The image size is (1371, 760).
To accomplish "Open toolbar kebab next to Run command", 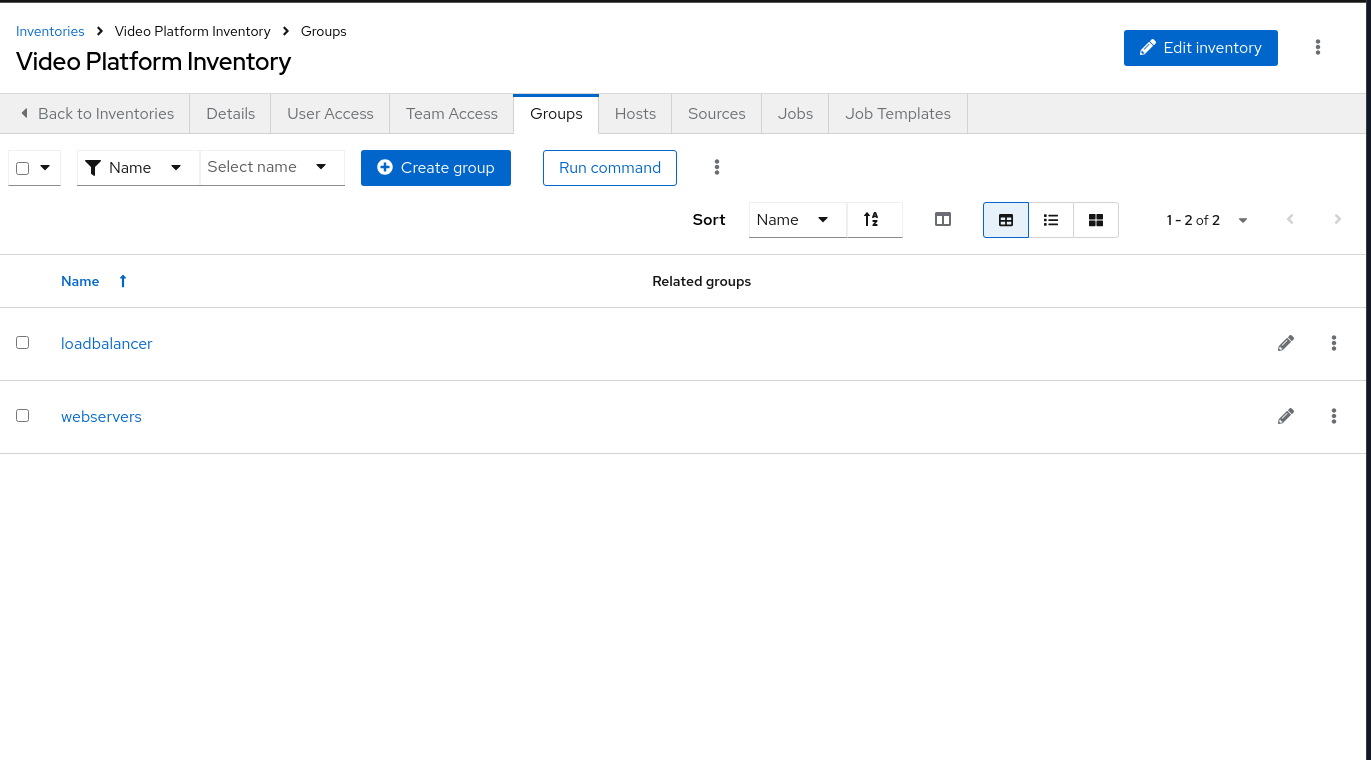I will click(x=717, y=167).
